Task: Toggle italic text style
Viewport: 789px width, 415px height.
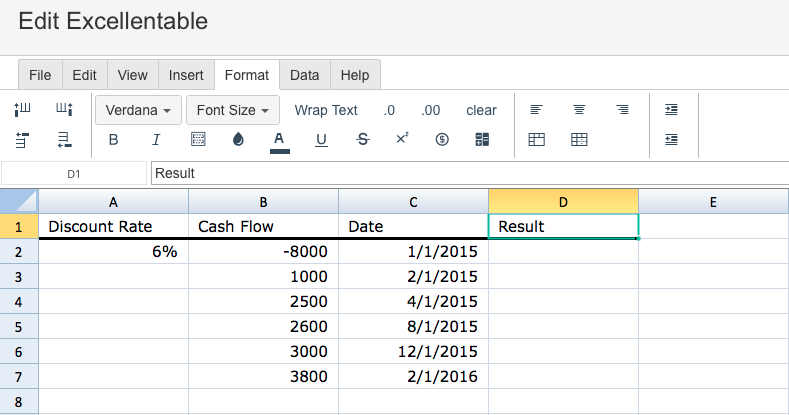Action: coord(155,140)
